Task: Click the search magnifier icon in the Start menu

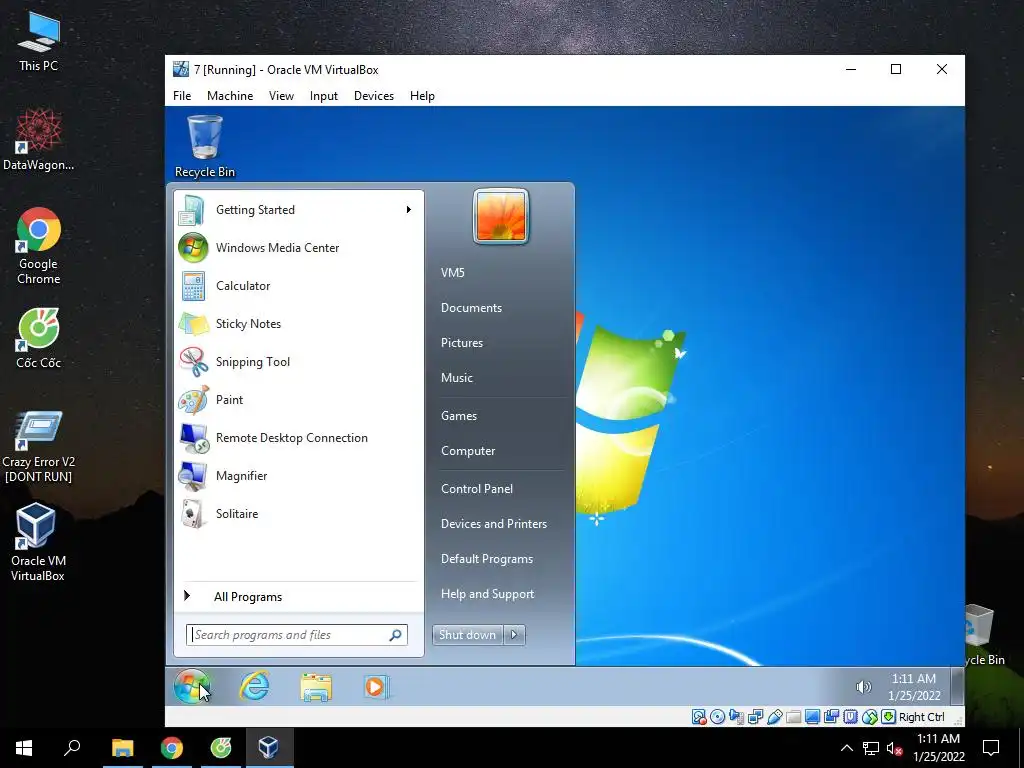Action: (396, 635)
